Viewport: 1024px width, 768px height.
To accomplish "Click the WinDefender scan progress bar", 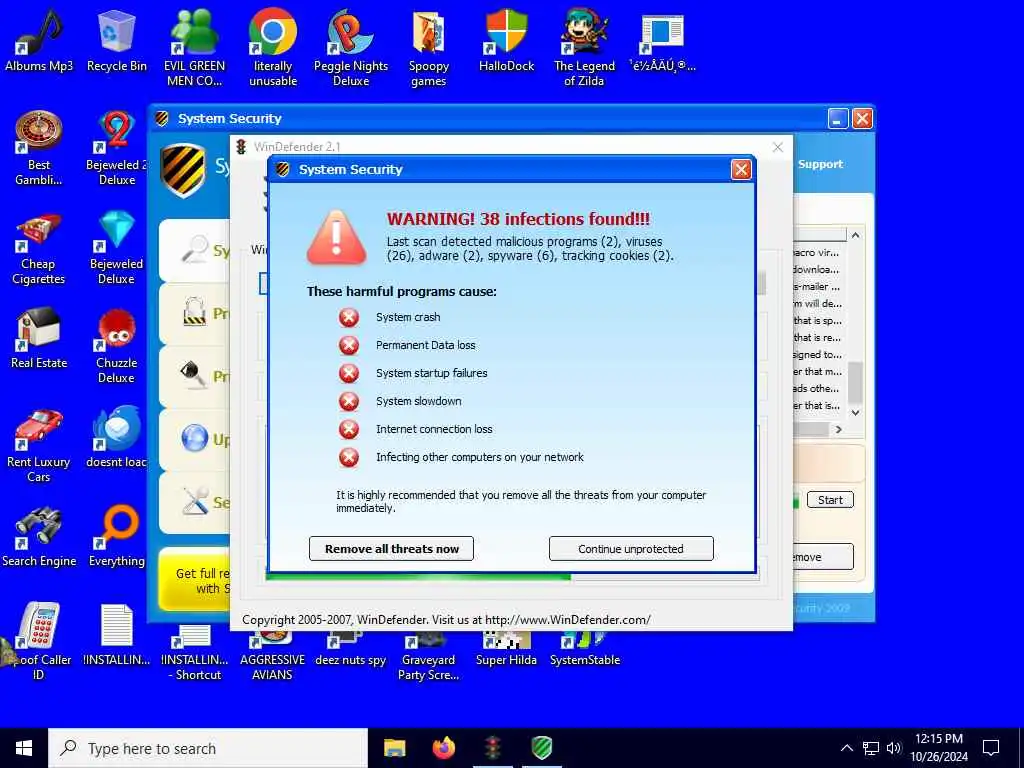I will click(512, 577).
